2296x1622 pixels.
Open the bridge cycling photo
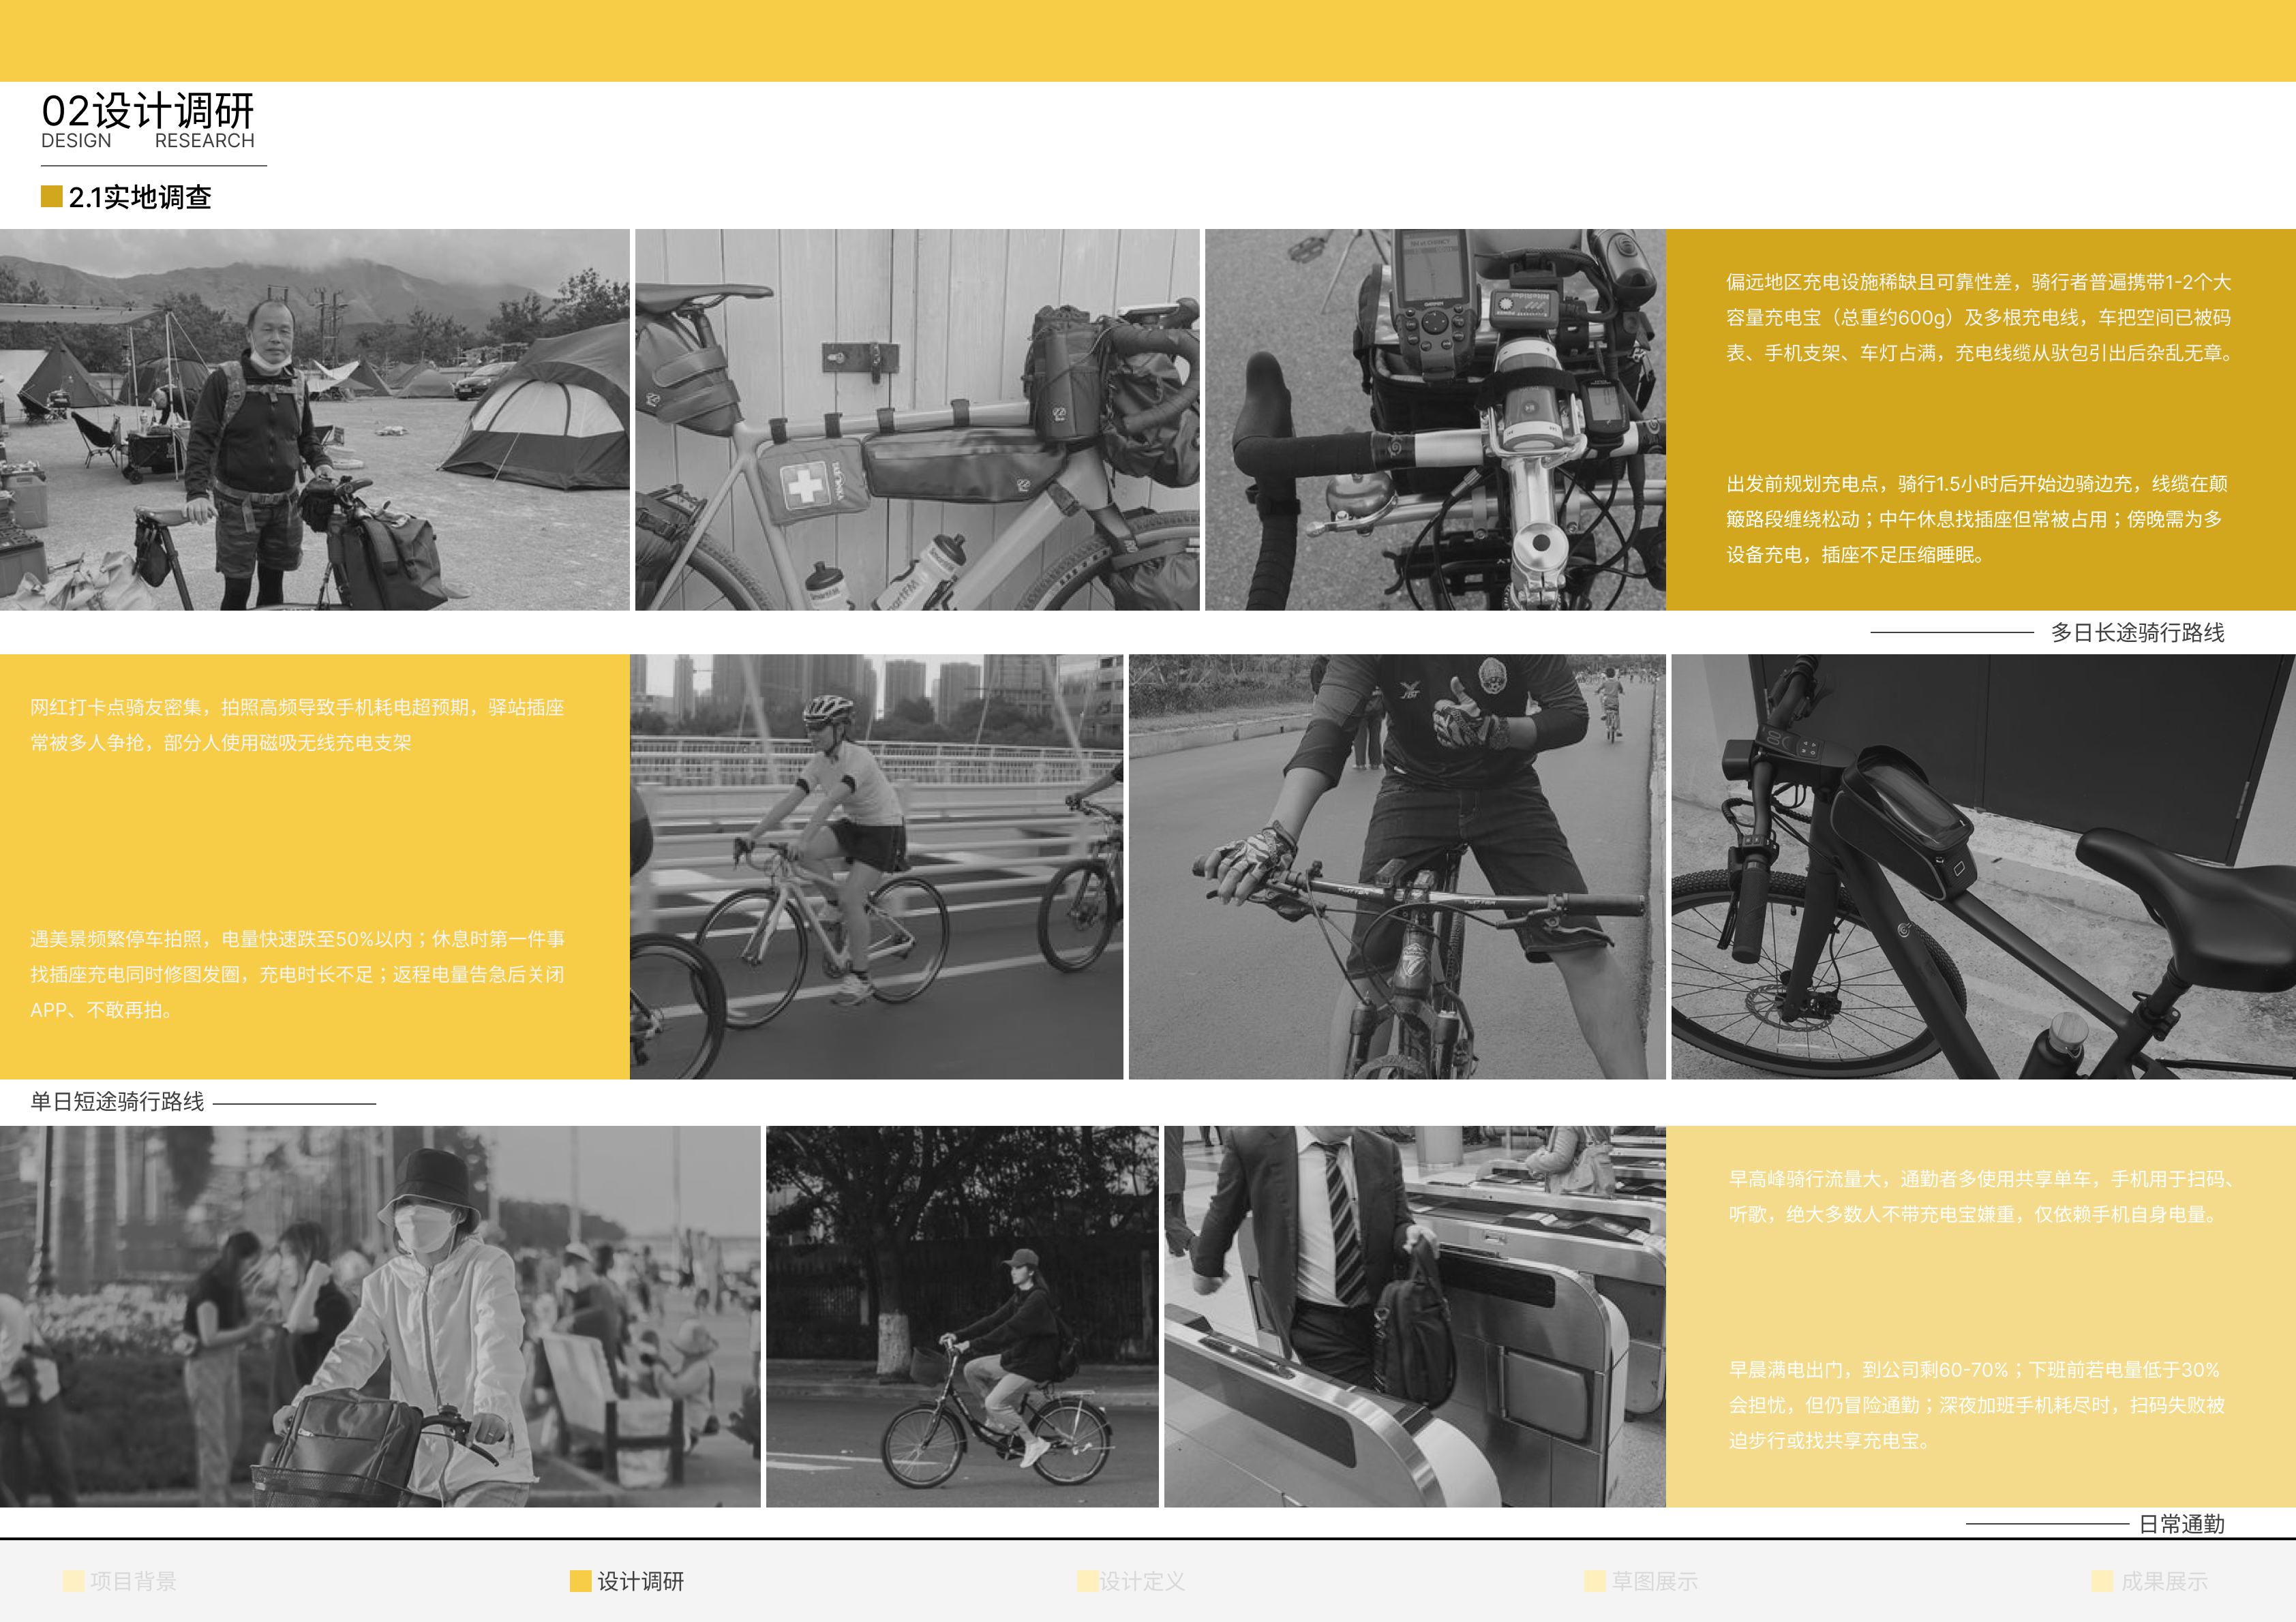(875, 865)
